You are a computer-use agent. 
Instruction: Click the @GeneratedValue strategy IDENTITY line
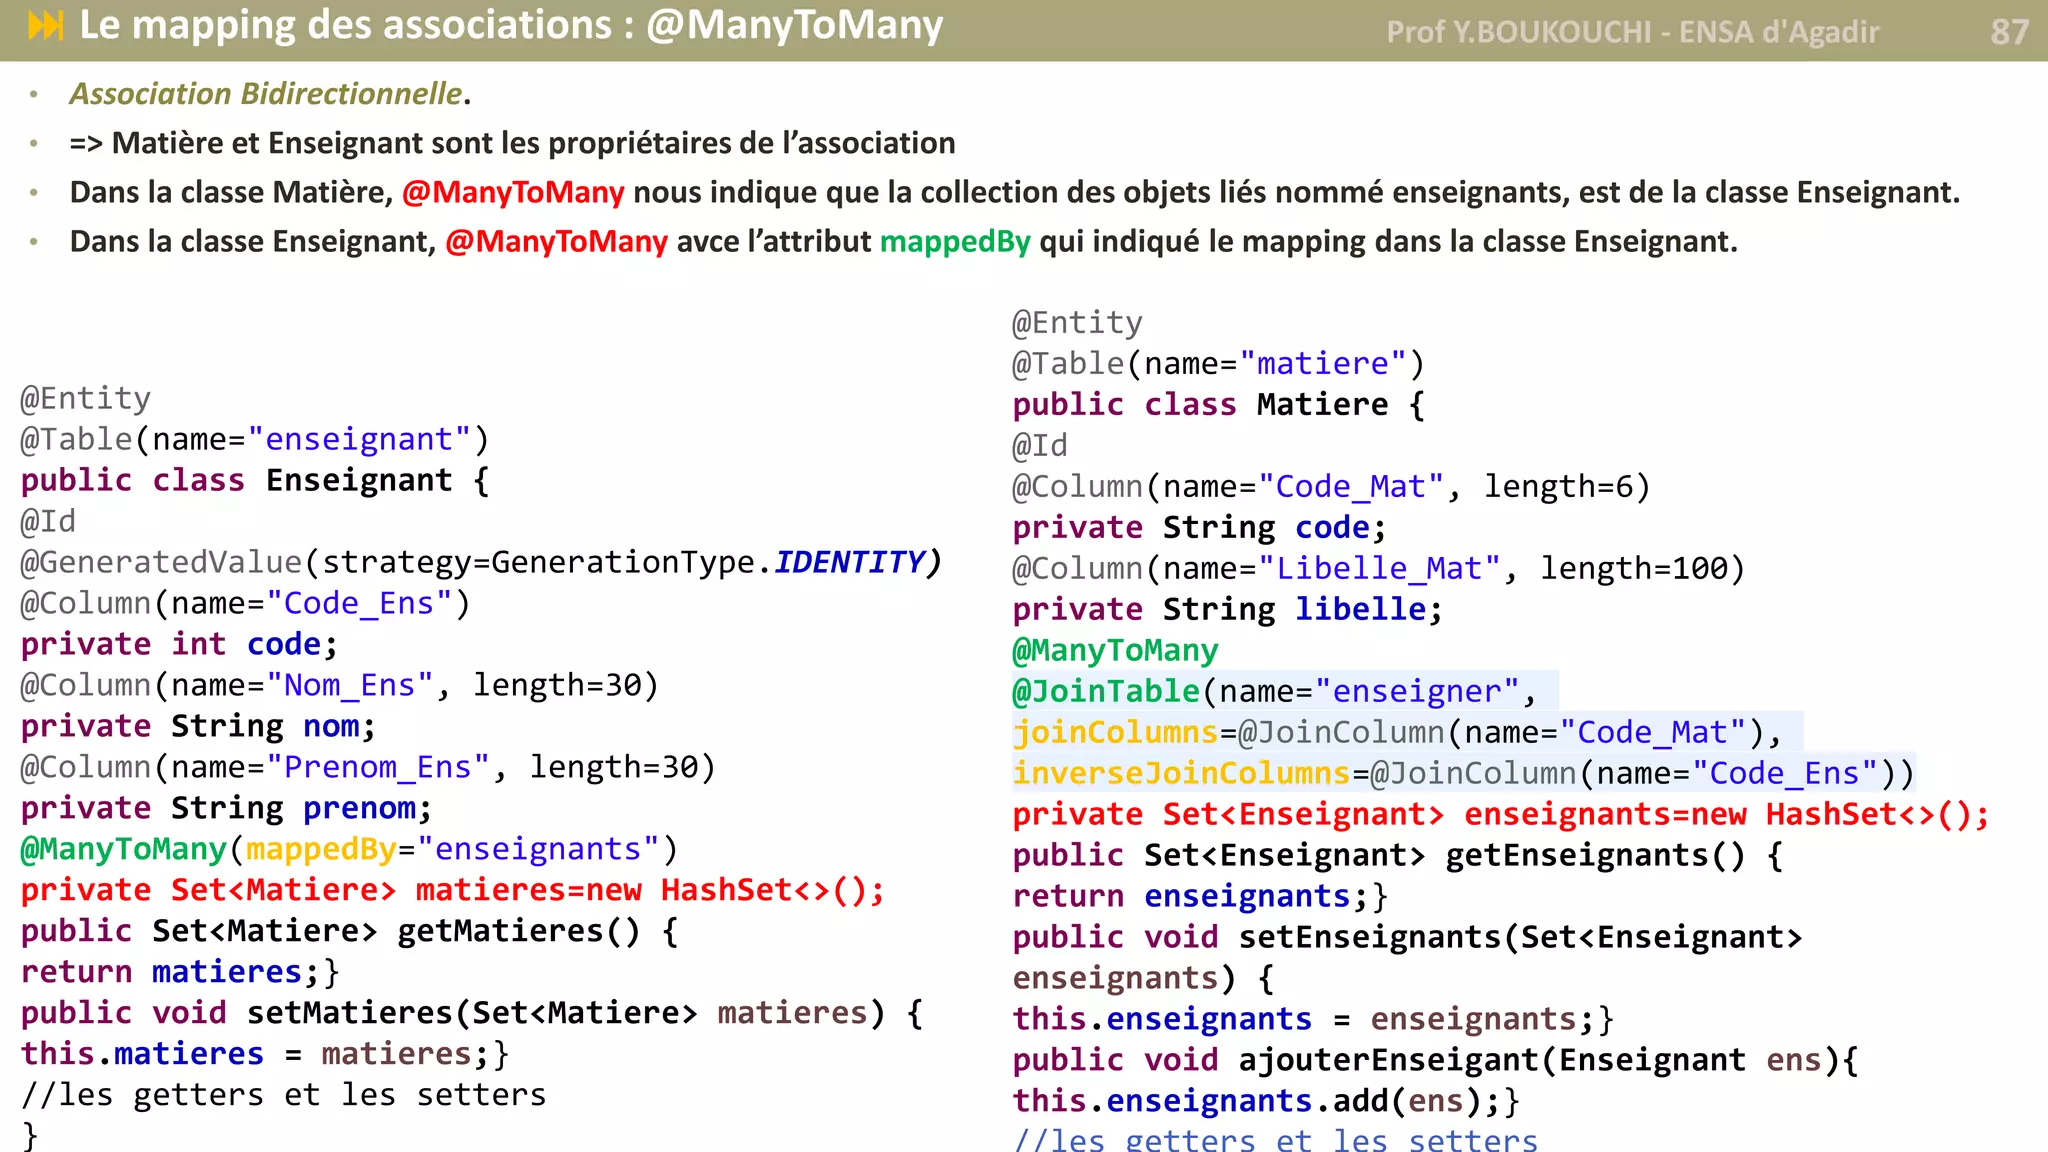pyautogui.click(x=480, y=563)
